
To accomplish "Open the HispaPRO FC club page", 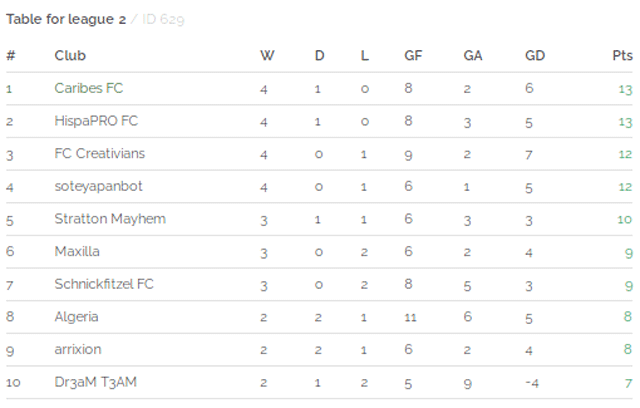I will pos(96,121).
